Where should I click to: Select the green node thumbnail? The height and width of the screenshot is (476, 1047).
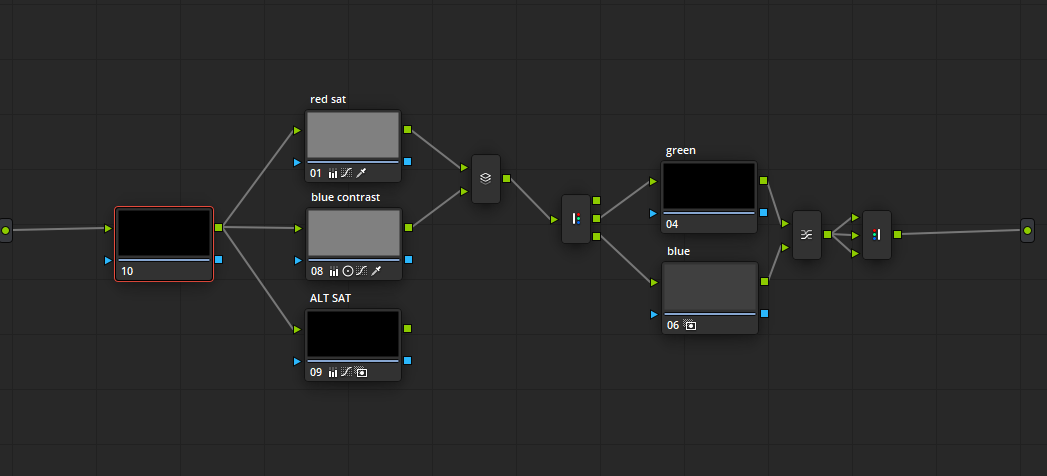[x=709, y=186]
